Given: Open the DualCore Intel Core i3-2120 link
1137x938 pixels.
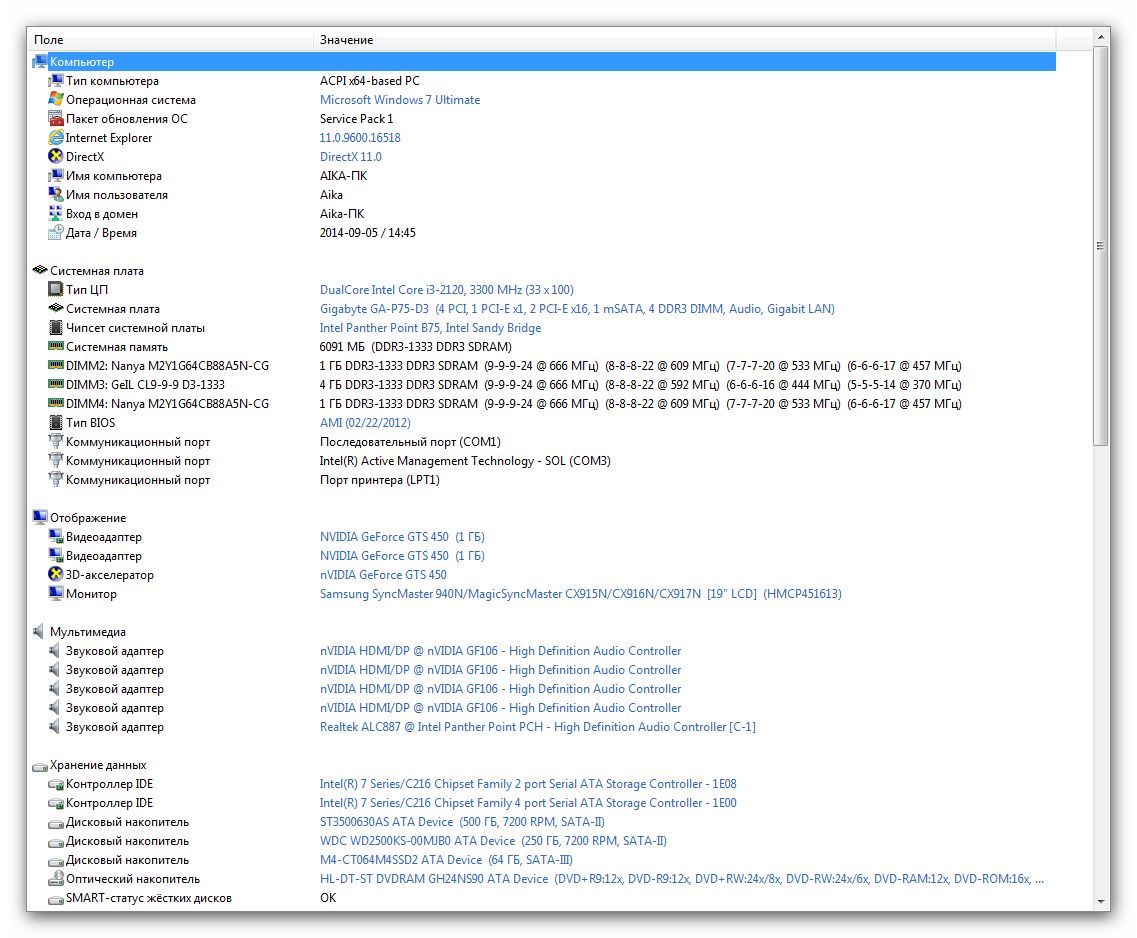Looking at the screenshot, I should click(447, 290).
